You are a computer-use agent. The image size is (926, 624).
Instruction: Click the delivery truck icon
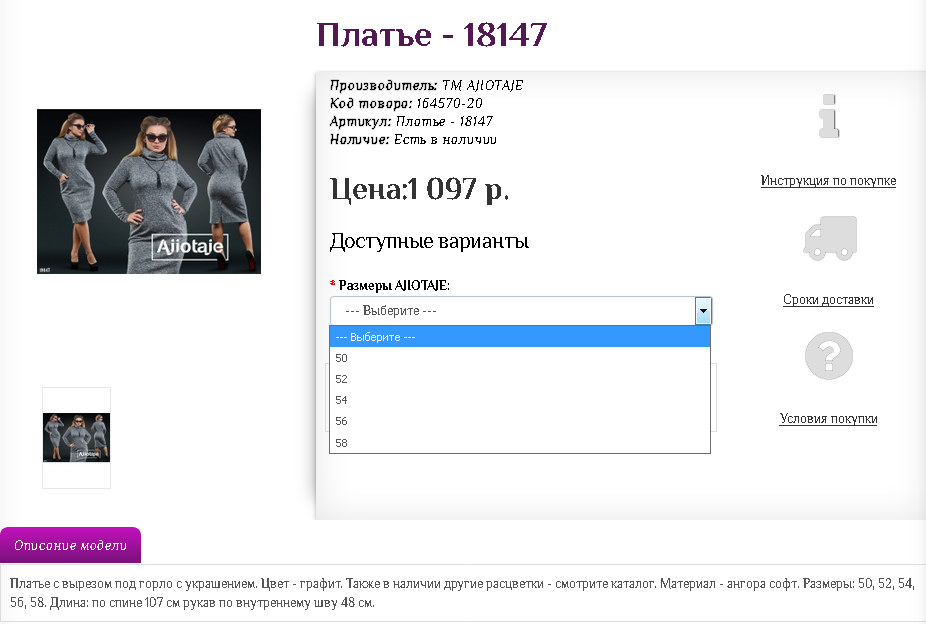click(830, 238)
